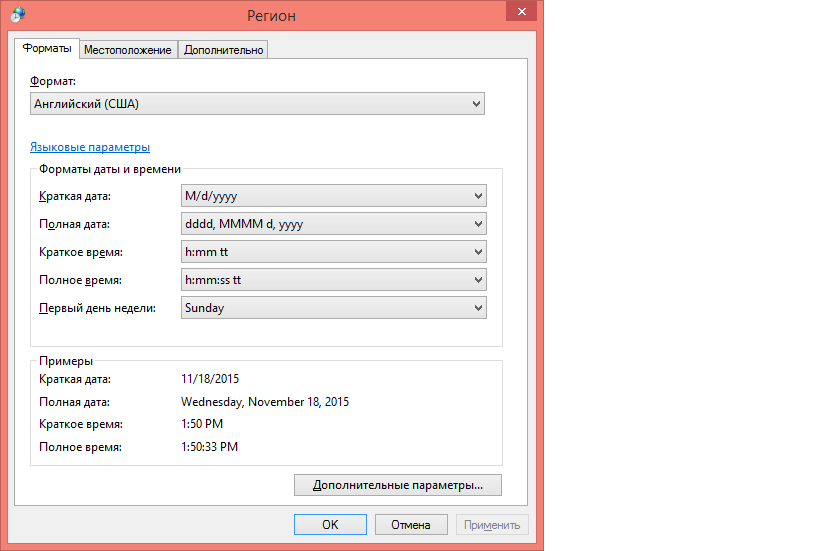Follow the Языковые параметры link
This screenshot has height=551, width=819.
(x=90, y=147)
